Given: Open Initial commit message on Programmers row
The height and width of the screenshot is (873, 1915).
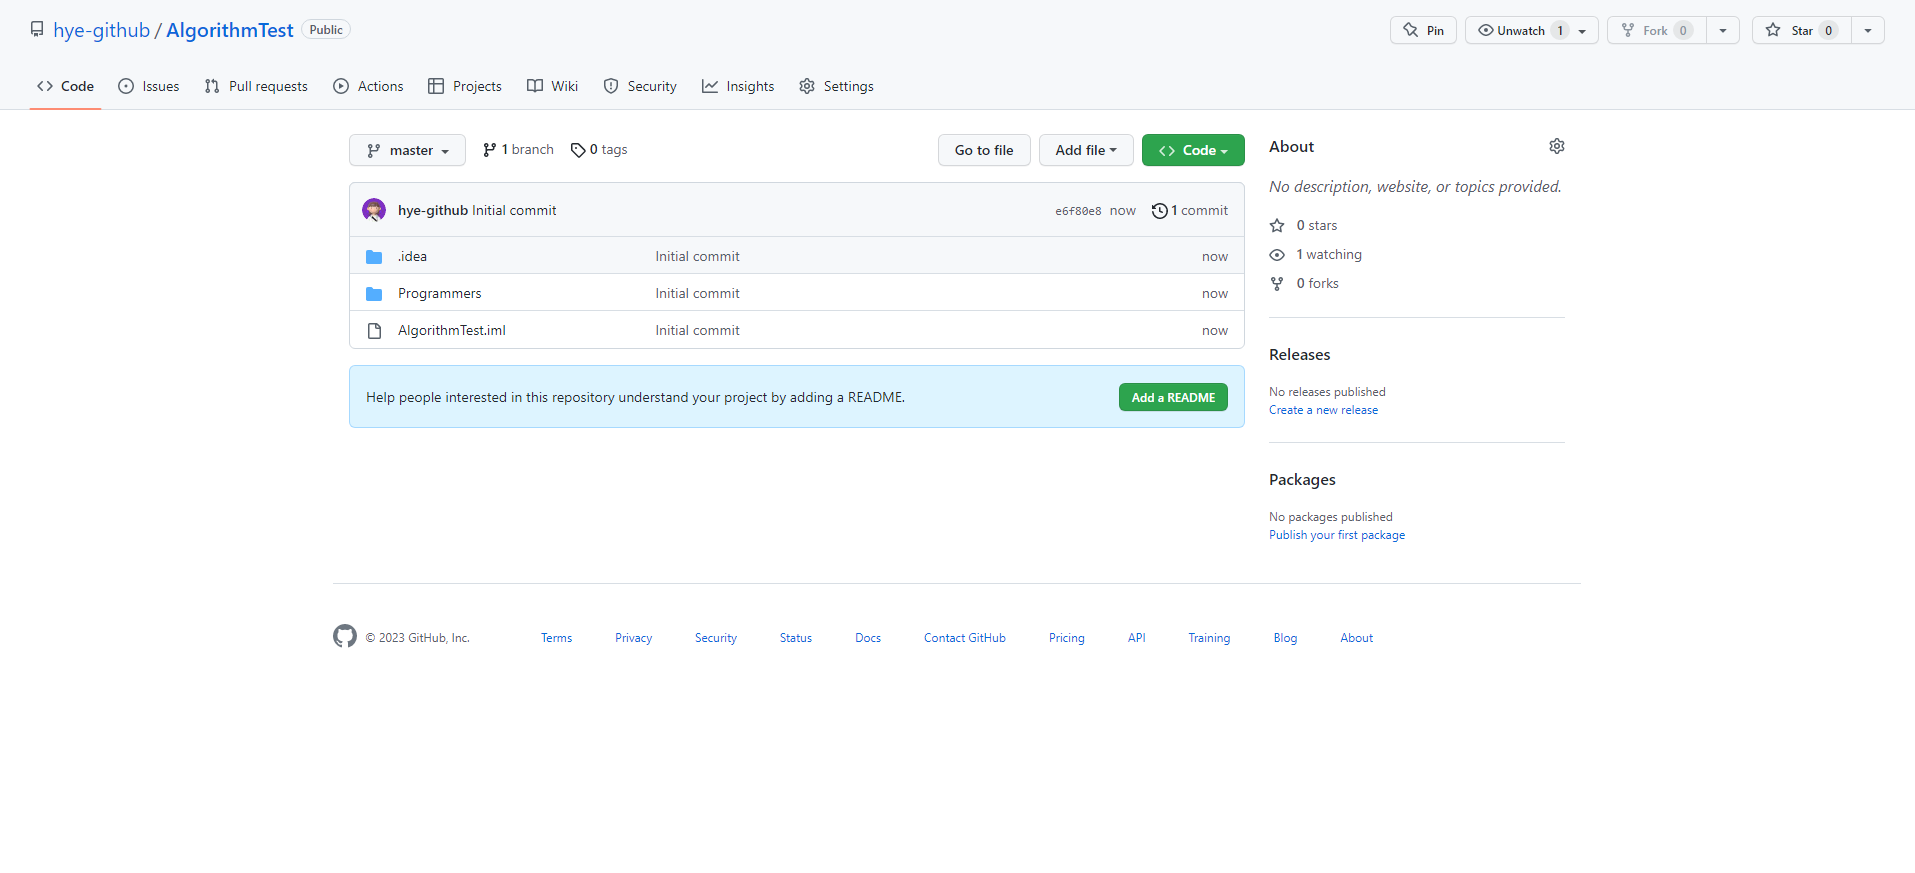Looking at the screenshot, I should click(697, 293).
